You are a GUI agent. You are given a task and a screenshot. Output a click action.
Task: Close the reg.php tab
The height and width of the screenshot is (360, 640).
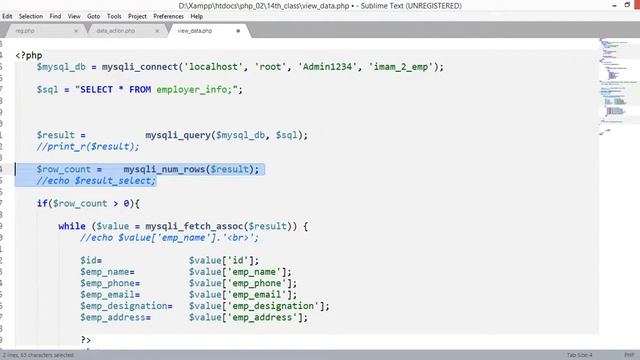click(x=76, y=31)
